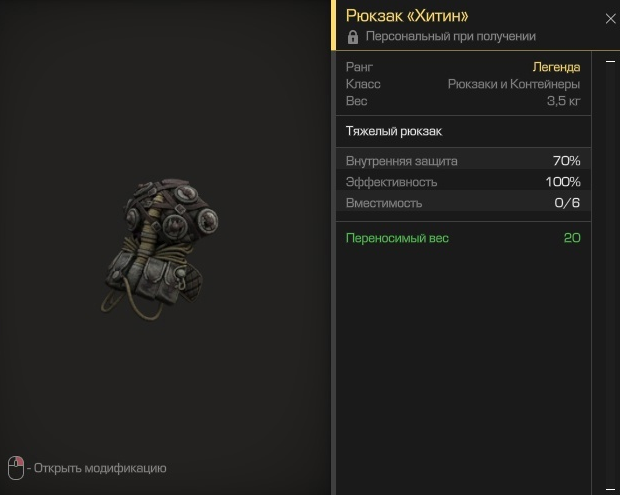The image size is (620, 495).
Task: Click the scrollbar bottom dash marker
Action: click(x=611, y=490)
